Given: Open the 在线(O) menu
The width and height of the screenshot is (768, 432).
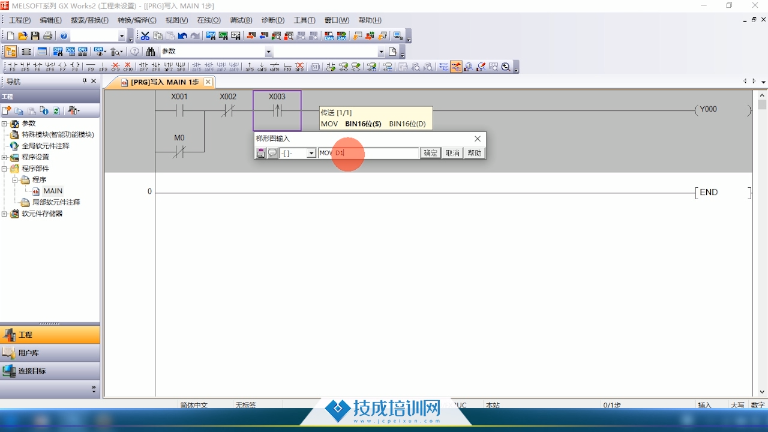Looking at the screenshot, I should [x=209, y=20].
